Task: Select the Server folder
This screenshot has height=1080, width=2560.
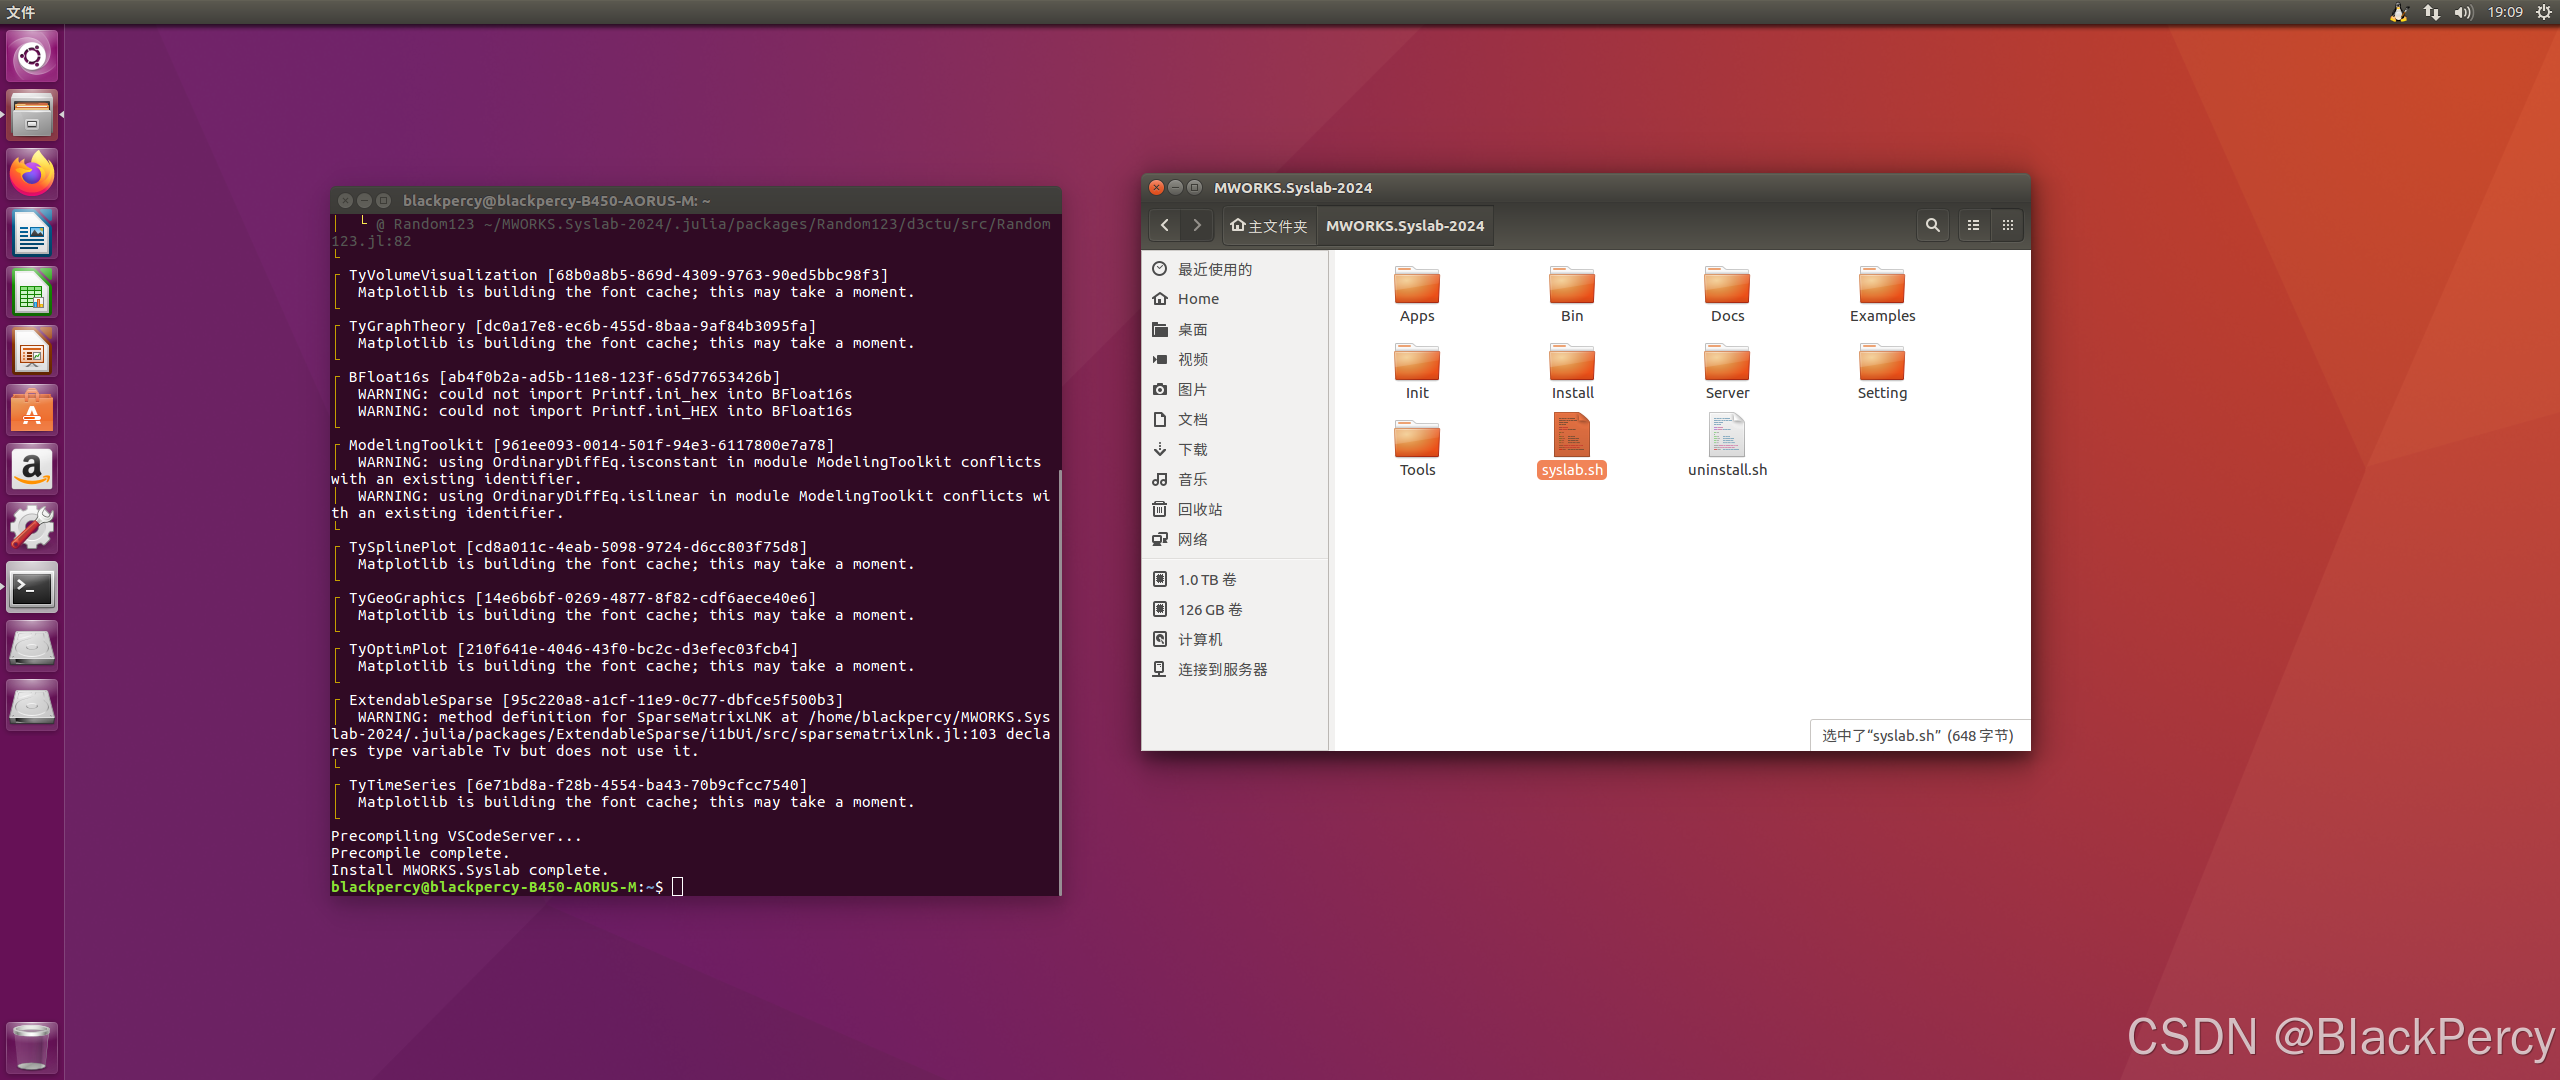Action: click(x=1727, y=372)
